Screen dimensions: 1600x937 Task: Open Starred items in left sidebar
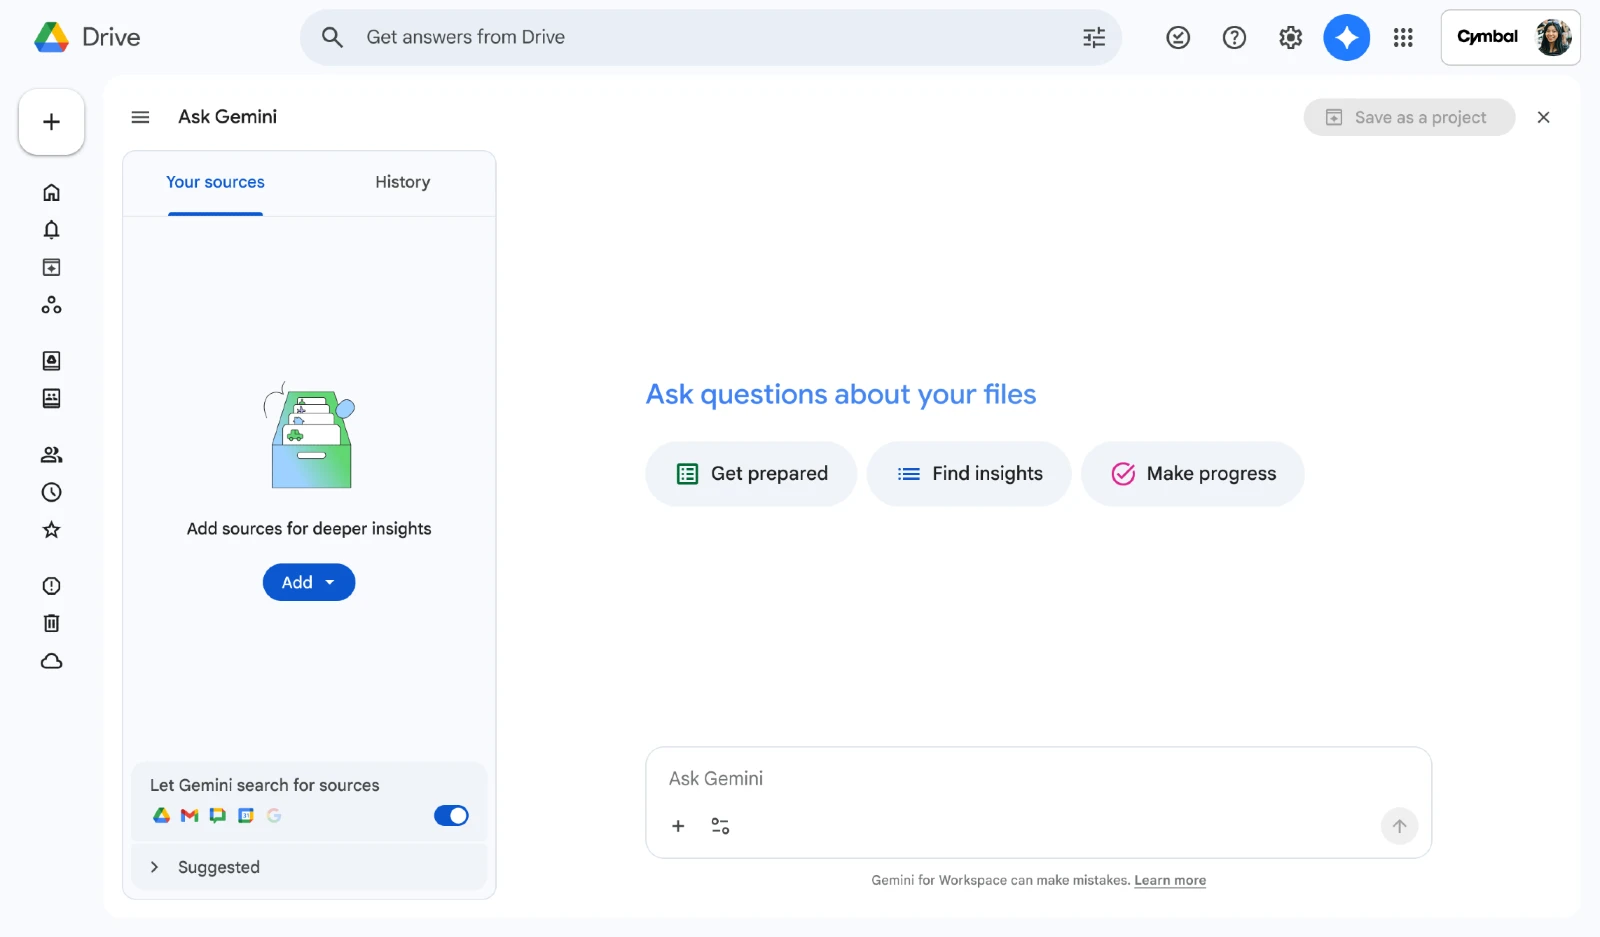pos(52,530)
